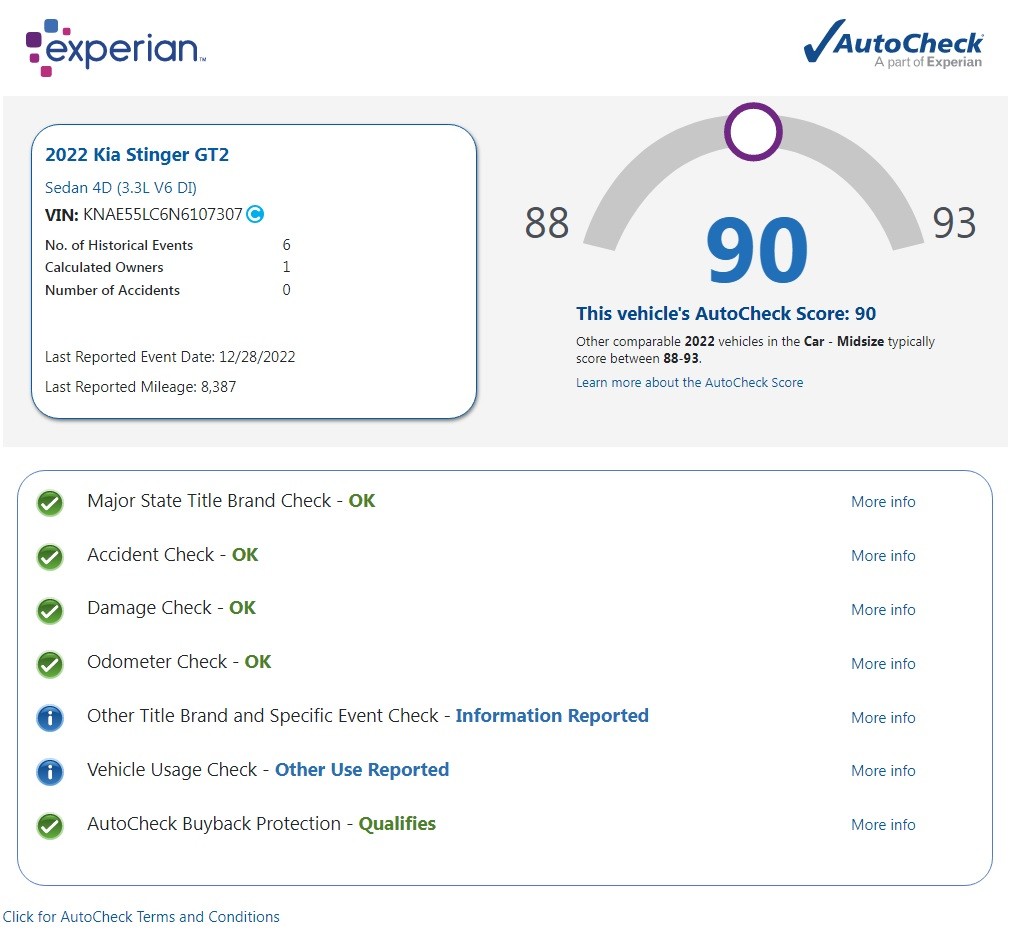Open More info for AutoCheck Buyback Protection
The image size is (1013, 937).
click(882, 825)
